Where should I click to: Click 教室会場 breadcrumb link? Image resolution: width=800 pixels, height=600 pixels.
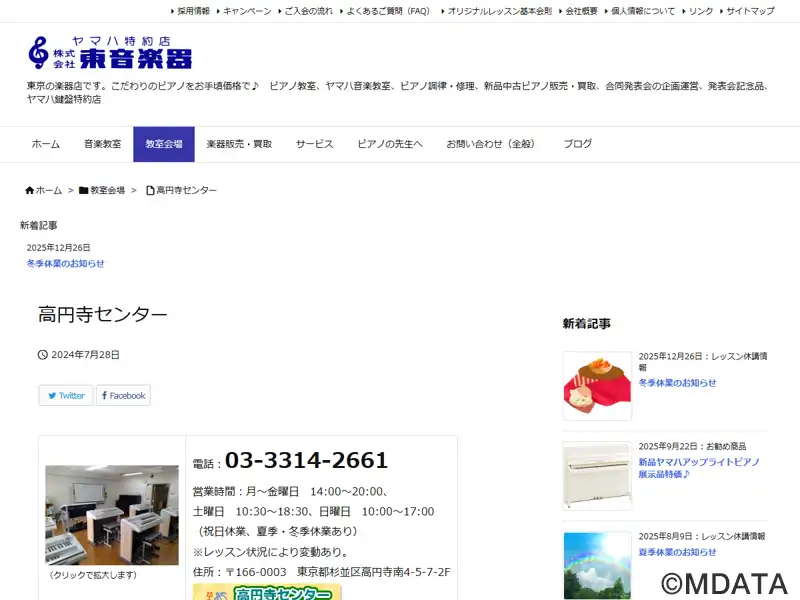[108, 190]
